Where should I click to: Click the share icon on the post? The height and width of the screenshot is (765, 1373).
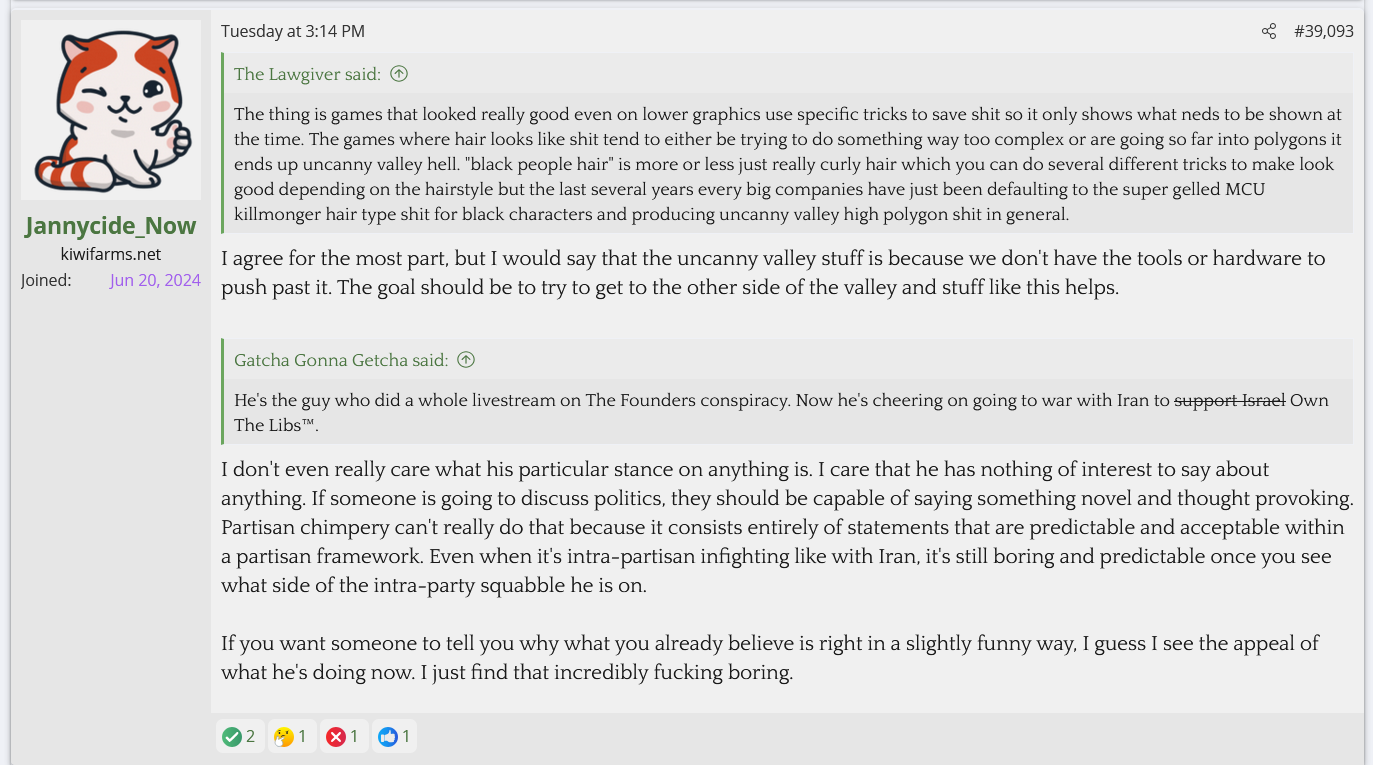pos(1269,31)
